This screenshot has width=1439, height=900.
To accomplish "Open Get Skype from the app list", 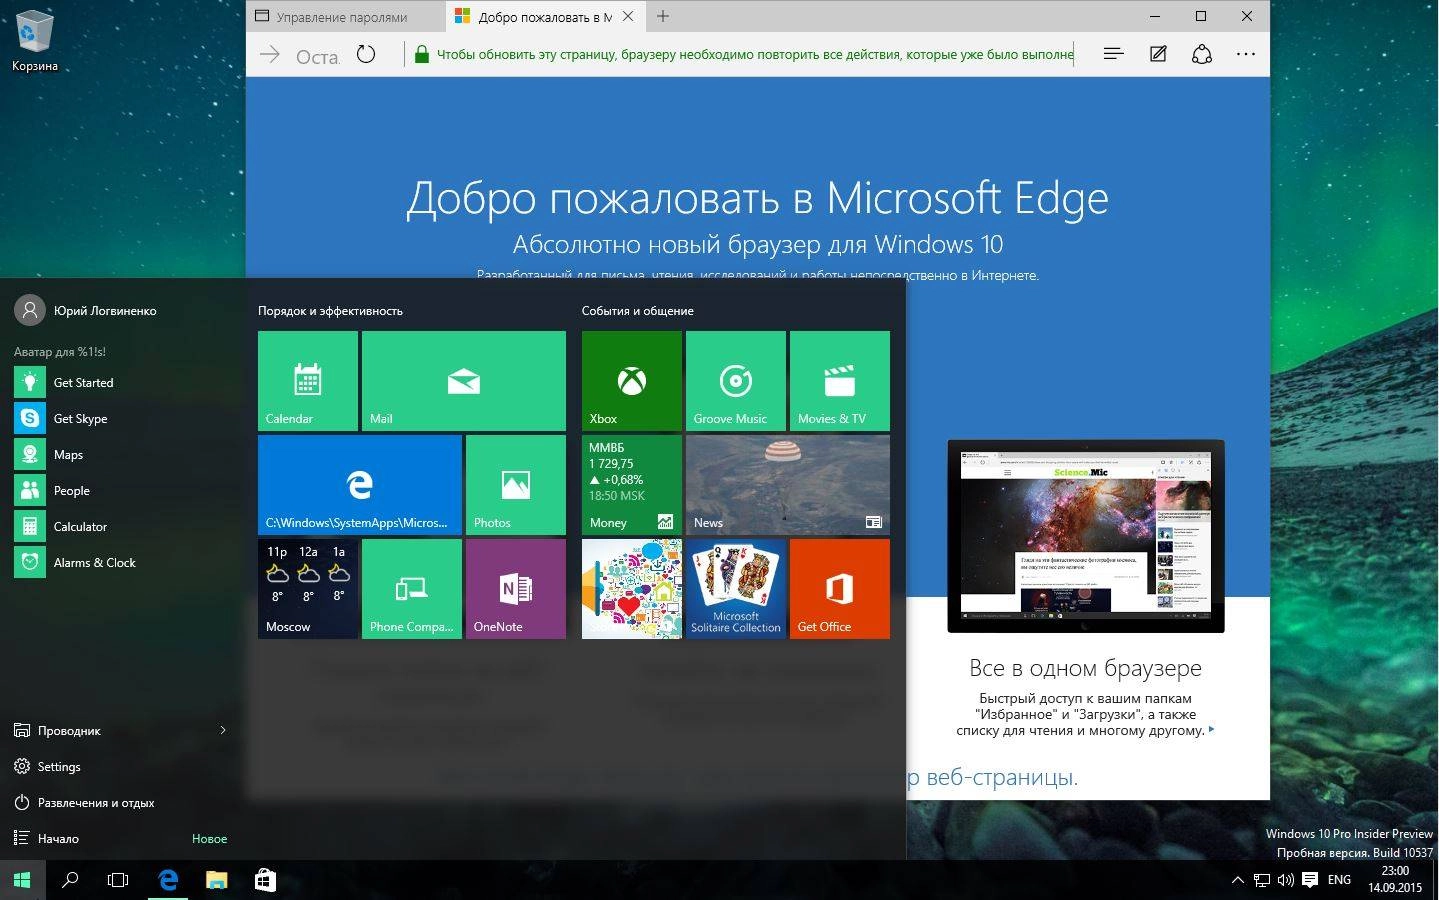I will click(120, 418).
